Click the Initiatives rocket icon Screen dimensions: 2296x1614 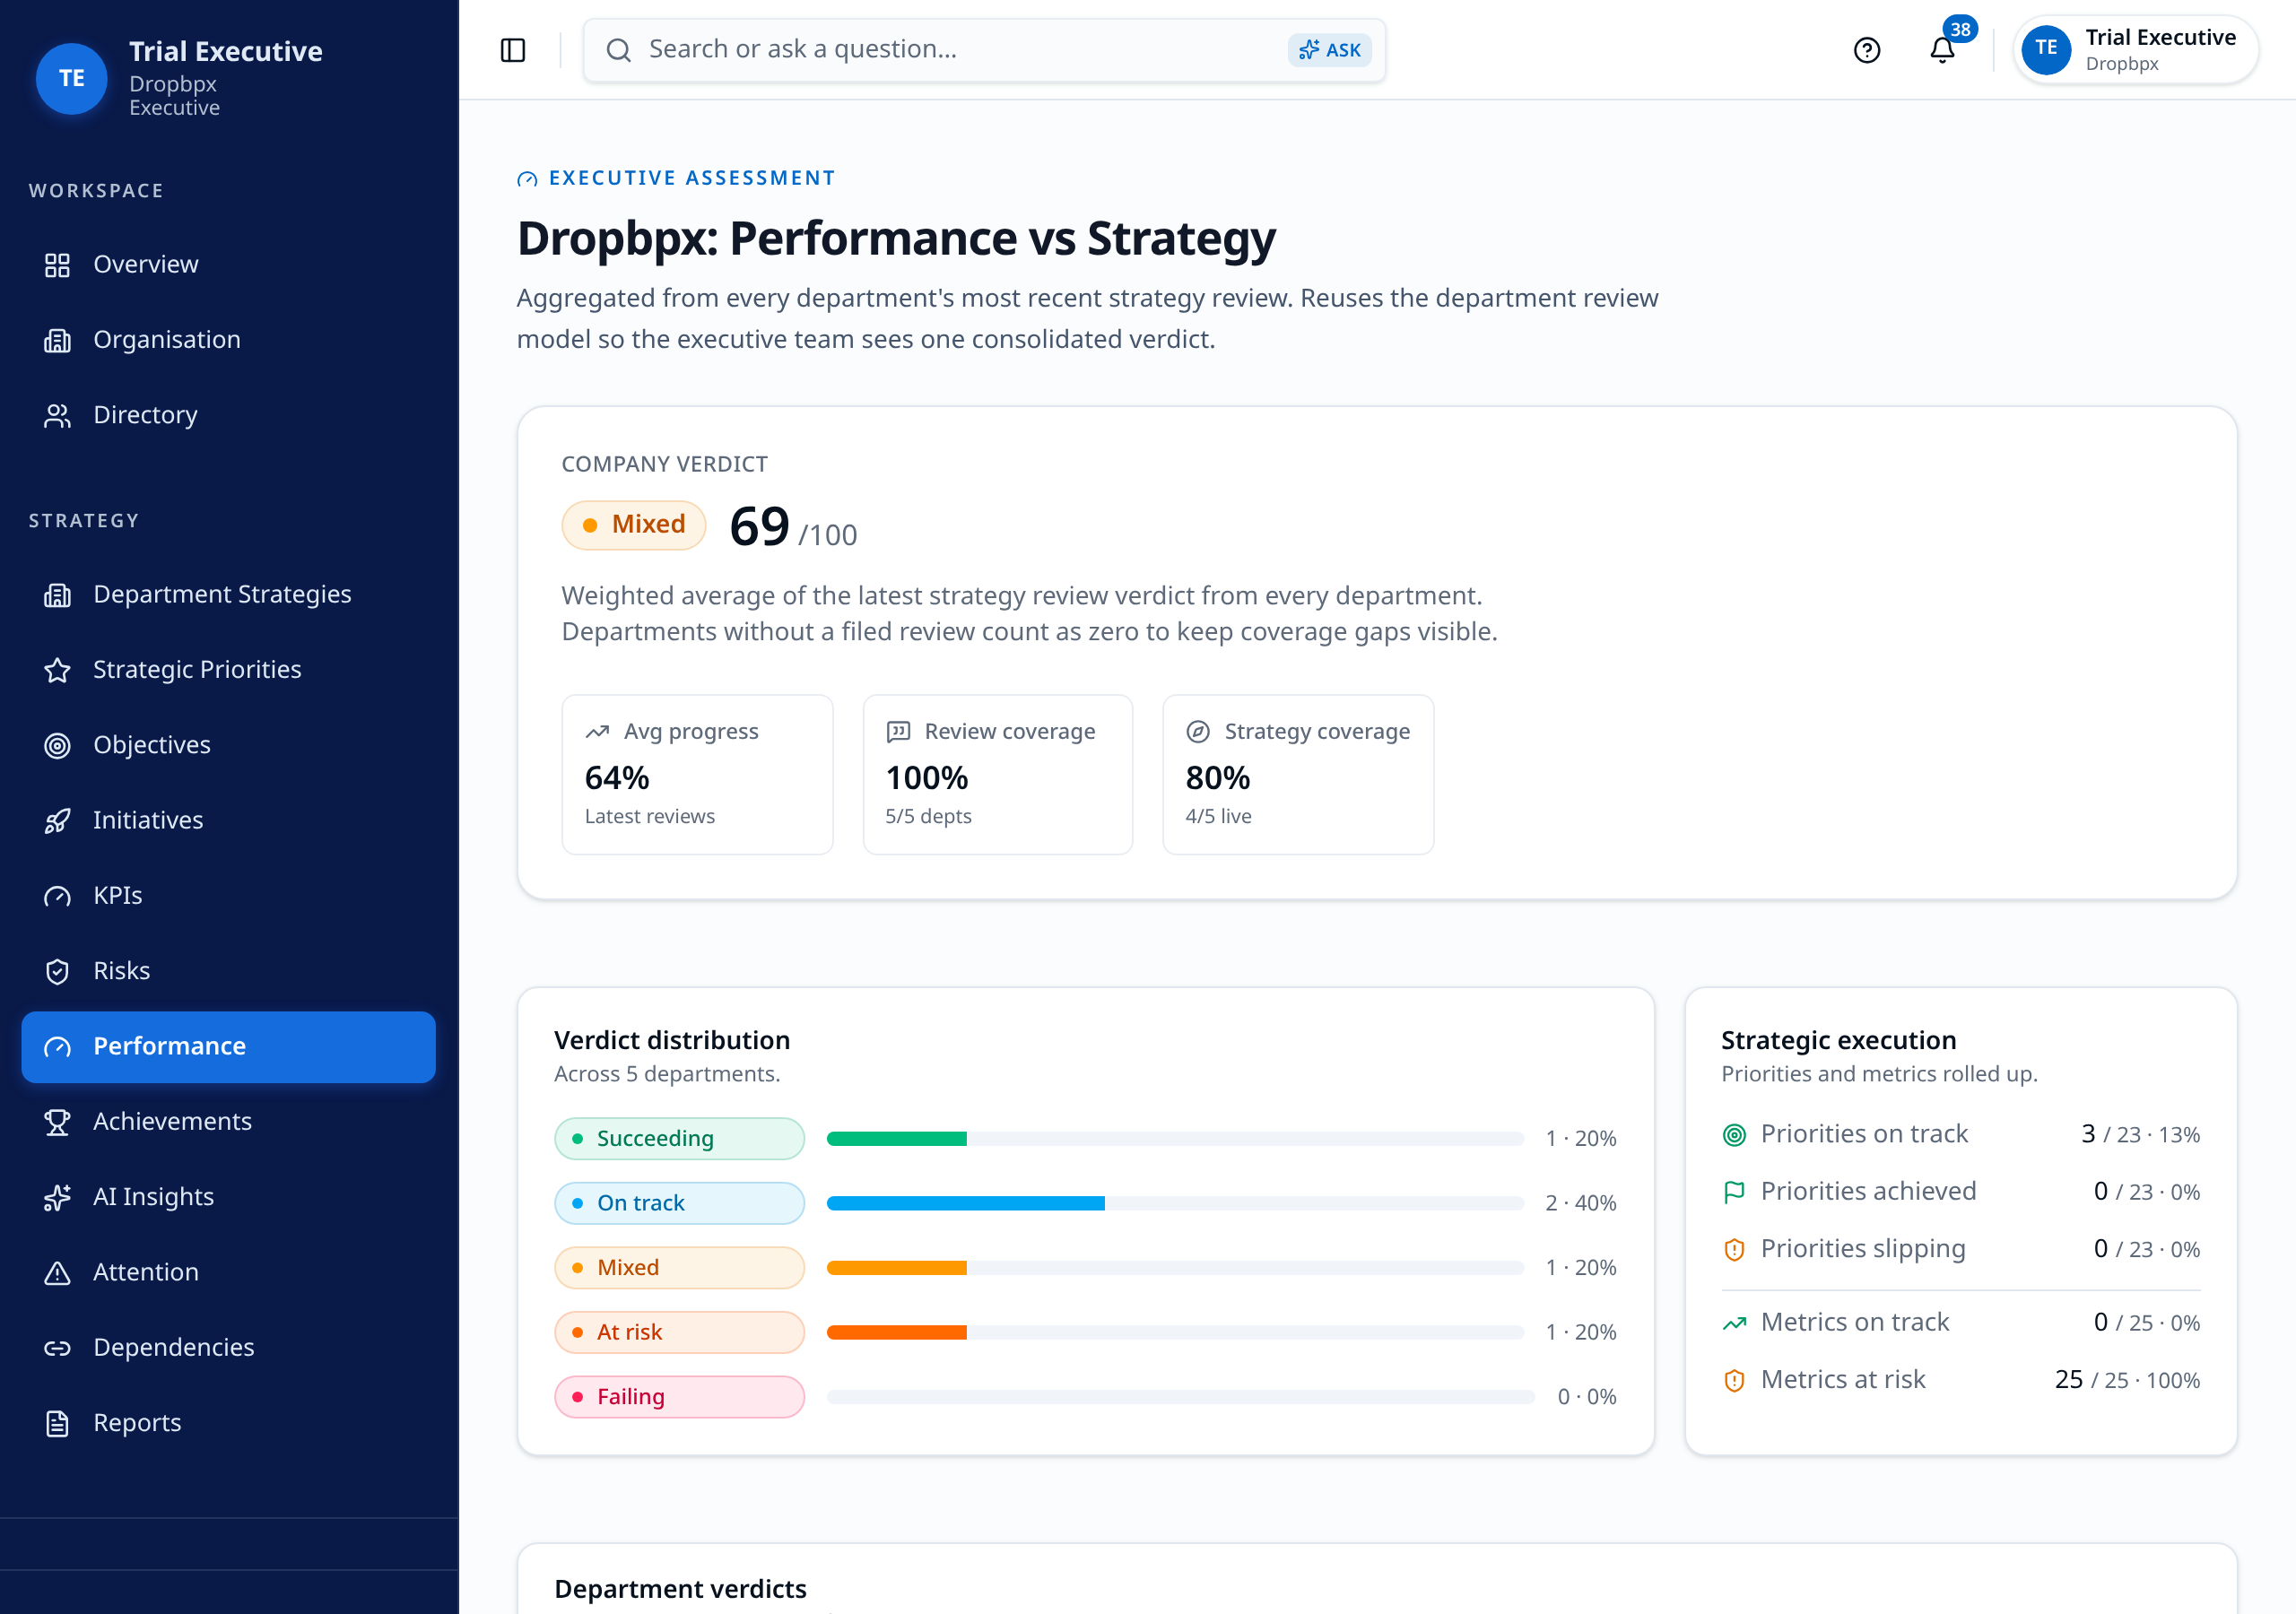(x=57, y=821)
